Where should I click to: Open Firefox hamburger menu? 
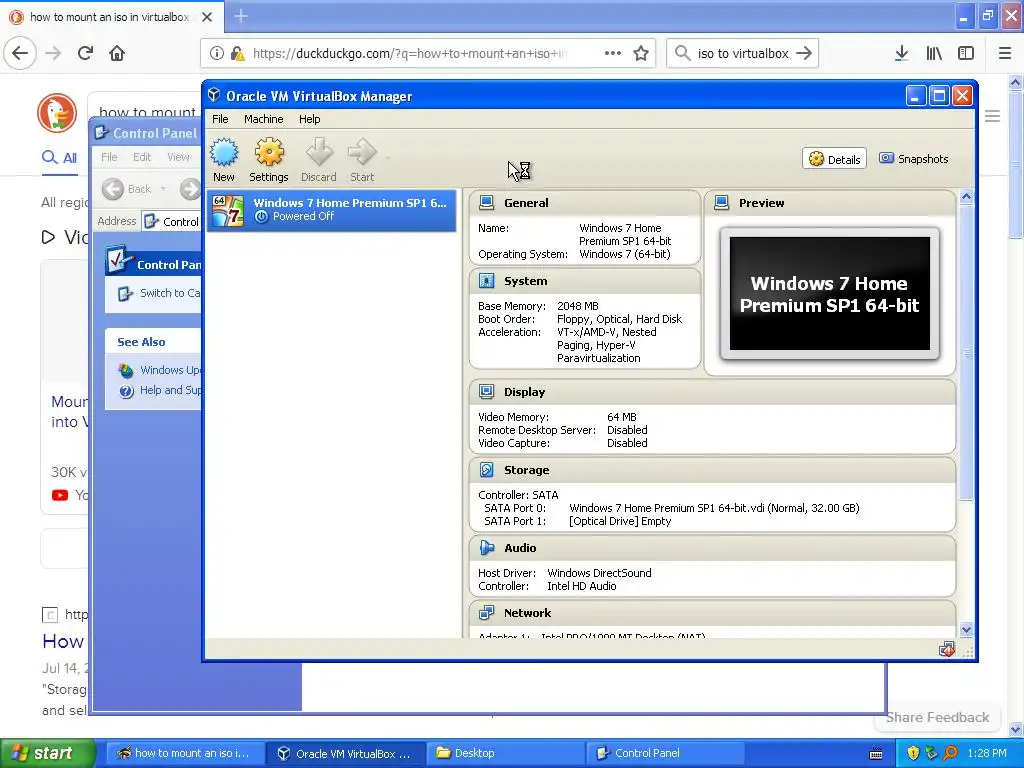(1005, 53)
